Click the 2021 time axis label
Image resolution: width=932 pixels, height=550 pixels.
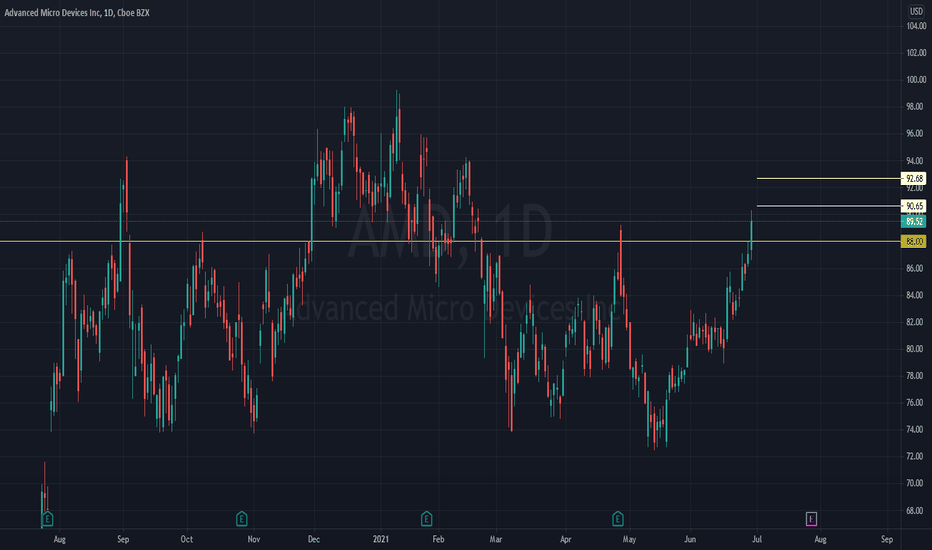[381, 540]
